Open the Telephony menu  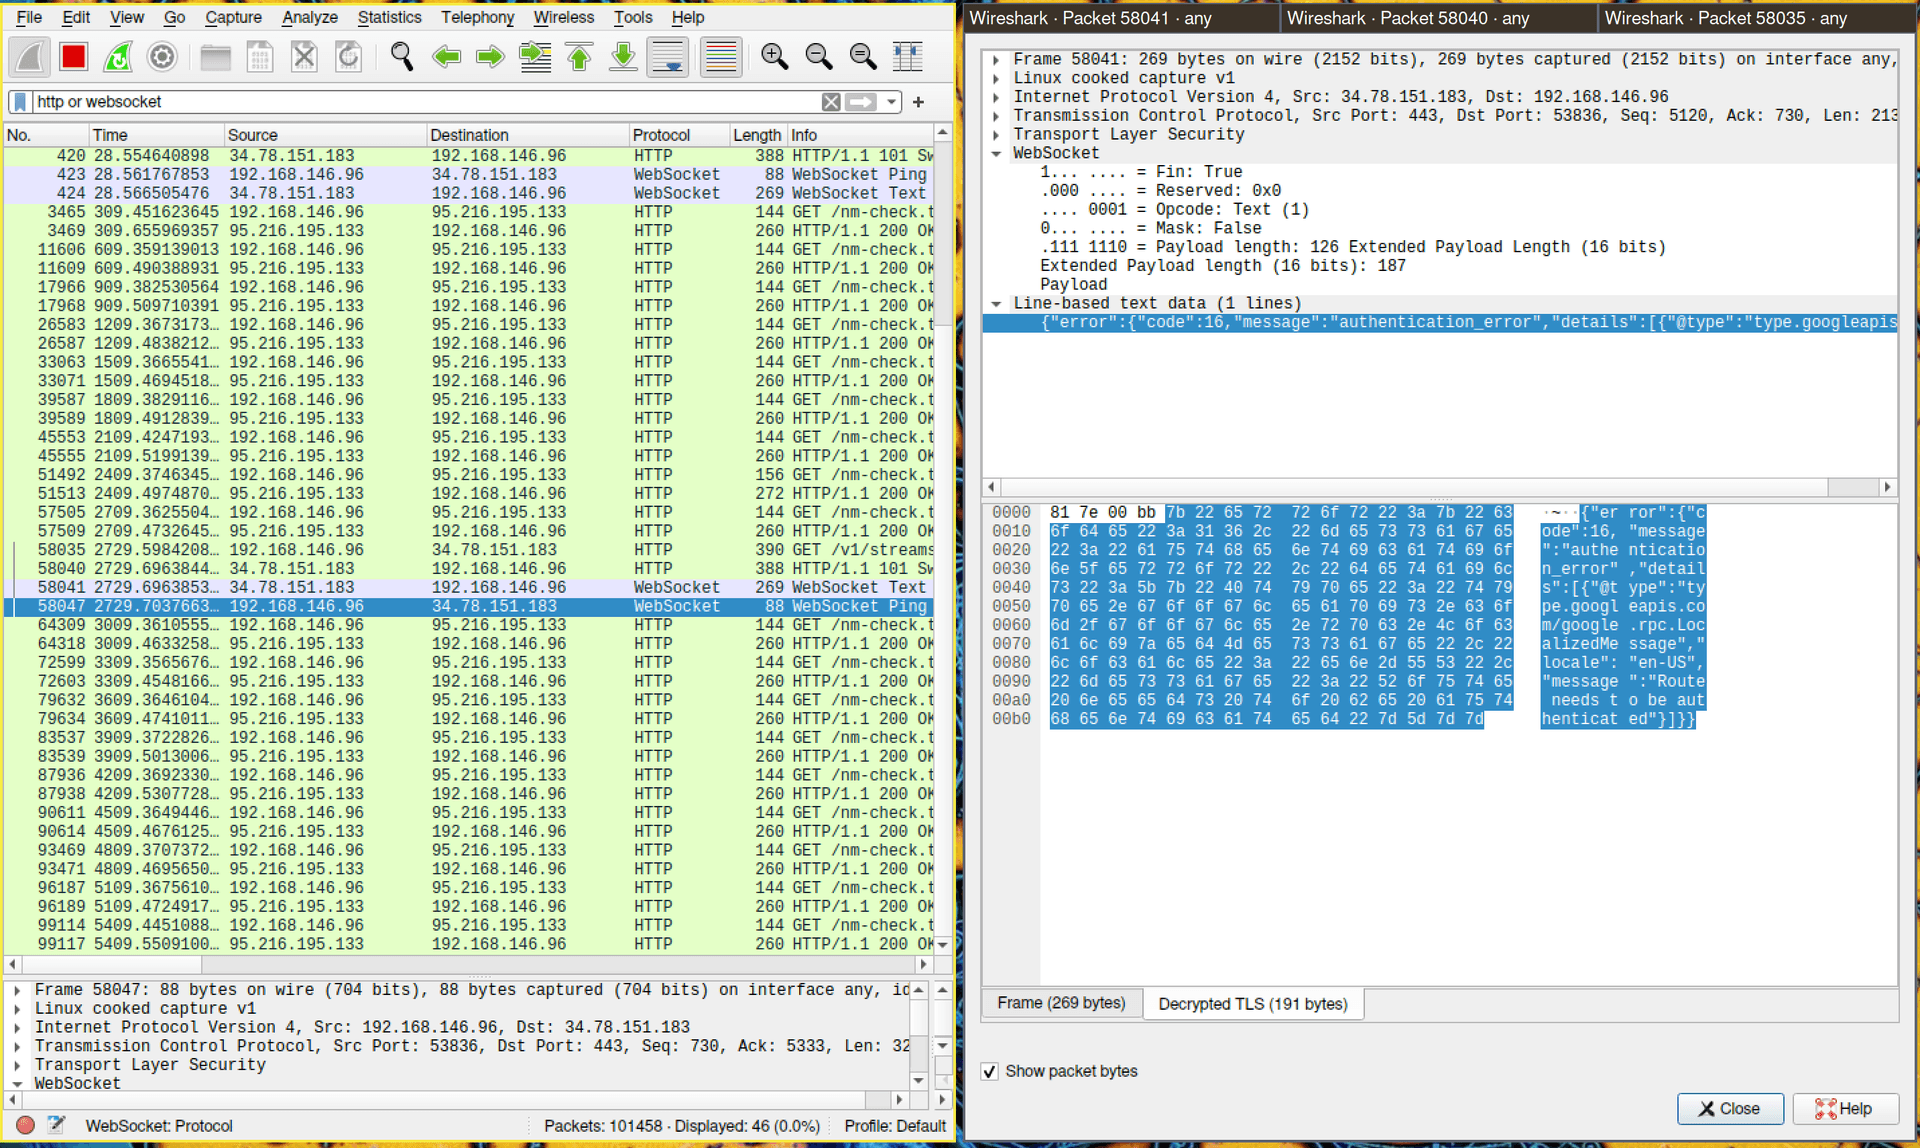[x=478, y=17]
